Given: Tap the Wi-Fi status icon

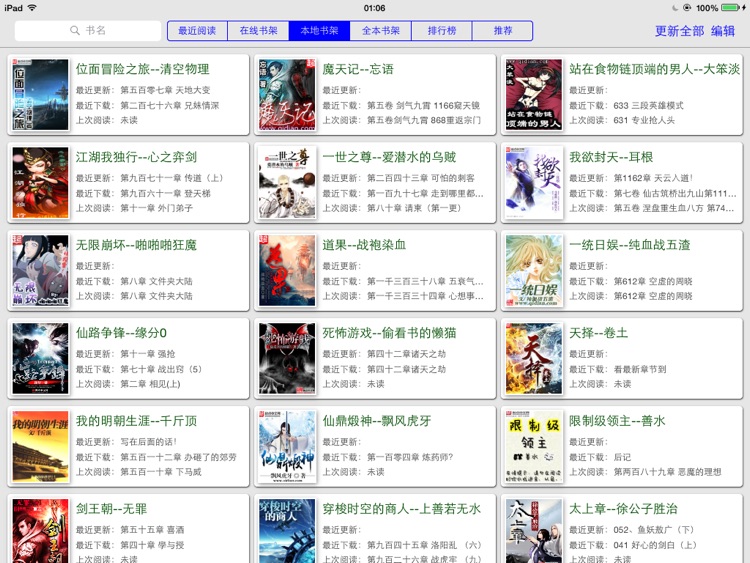Looking at the screenshot, I should [x=32, y=8].
